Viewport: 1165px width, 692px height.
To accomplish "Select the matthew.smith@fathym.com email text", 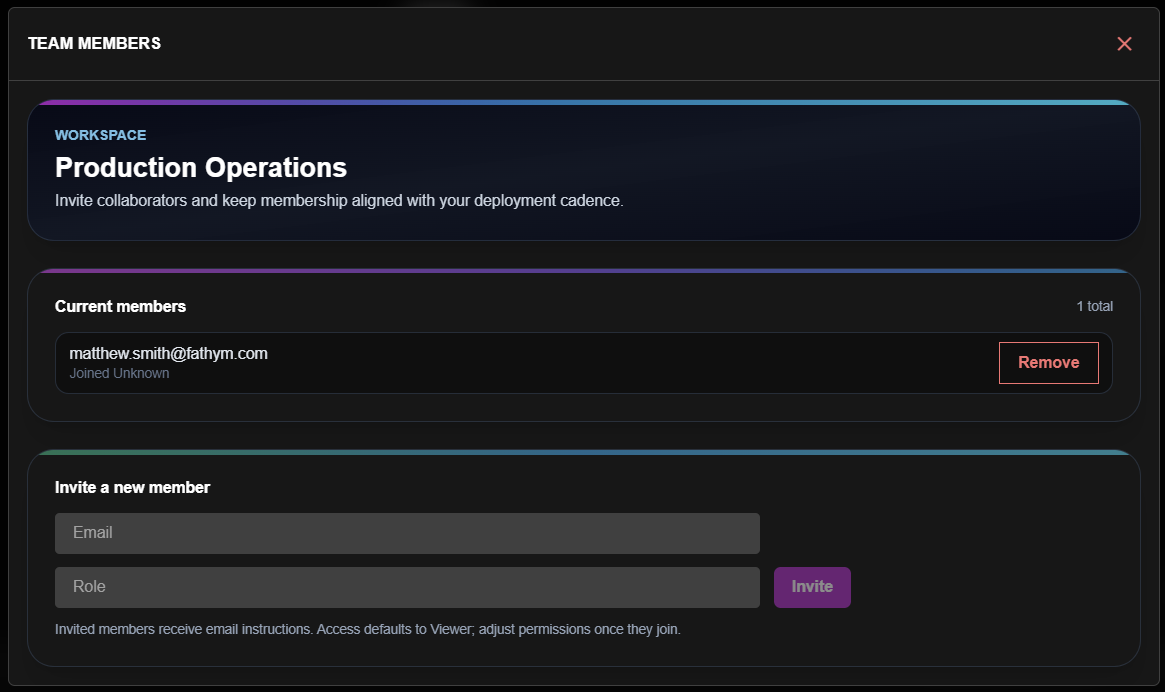I will [x=169, y=354].
